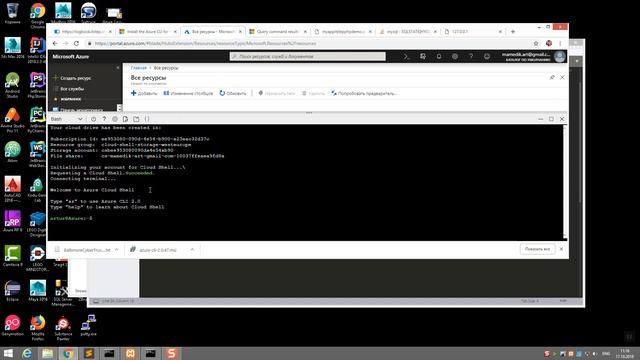Switch to Query command results tab
This screenshot has height=360, width=640.
tap(278, 31)
